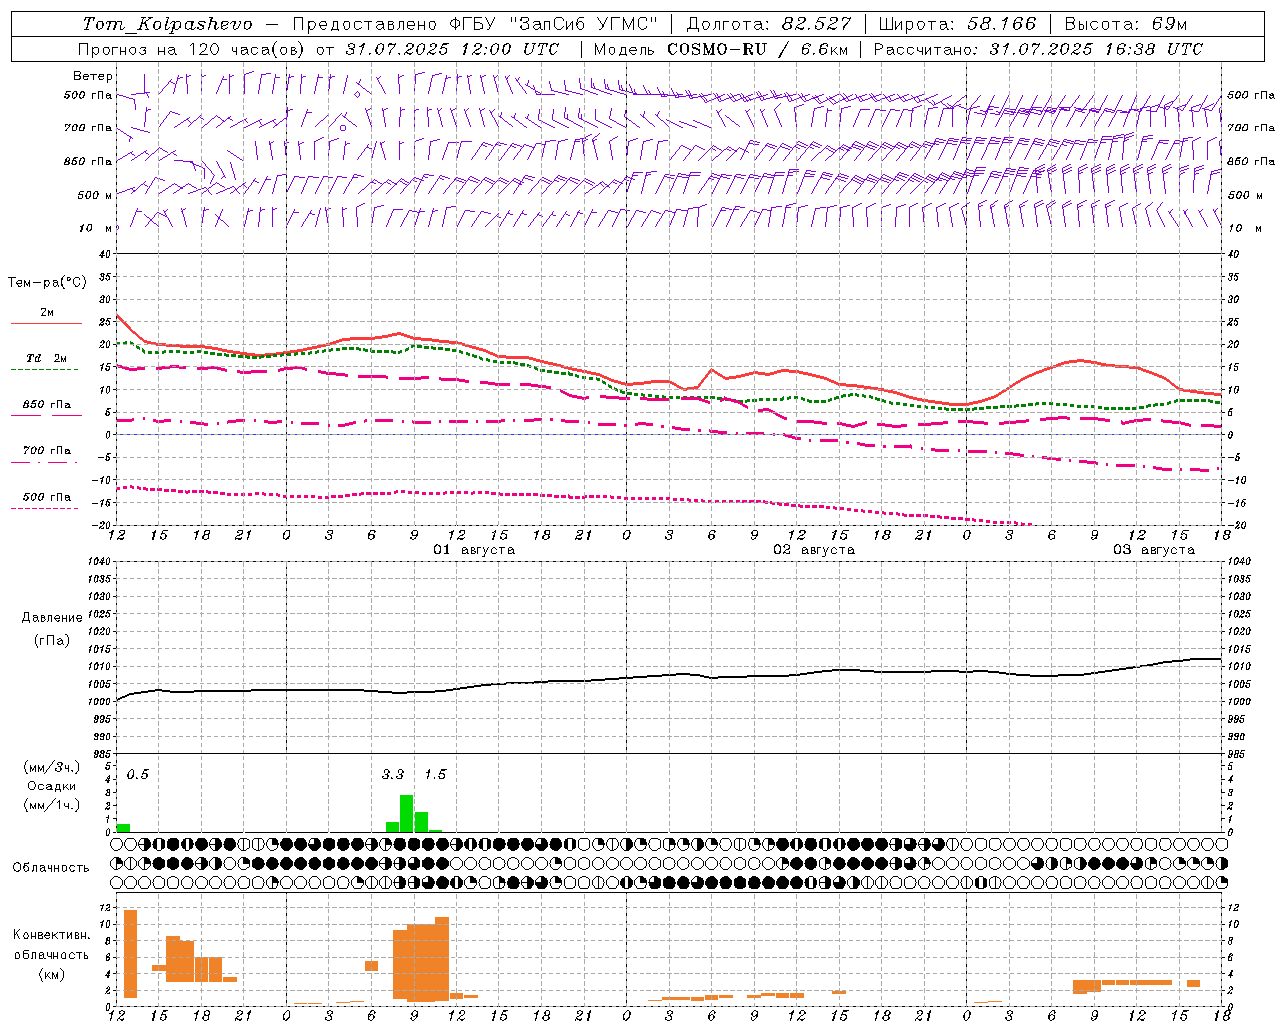Click the Td 2м legend entry

tap(47, 358)
